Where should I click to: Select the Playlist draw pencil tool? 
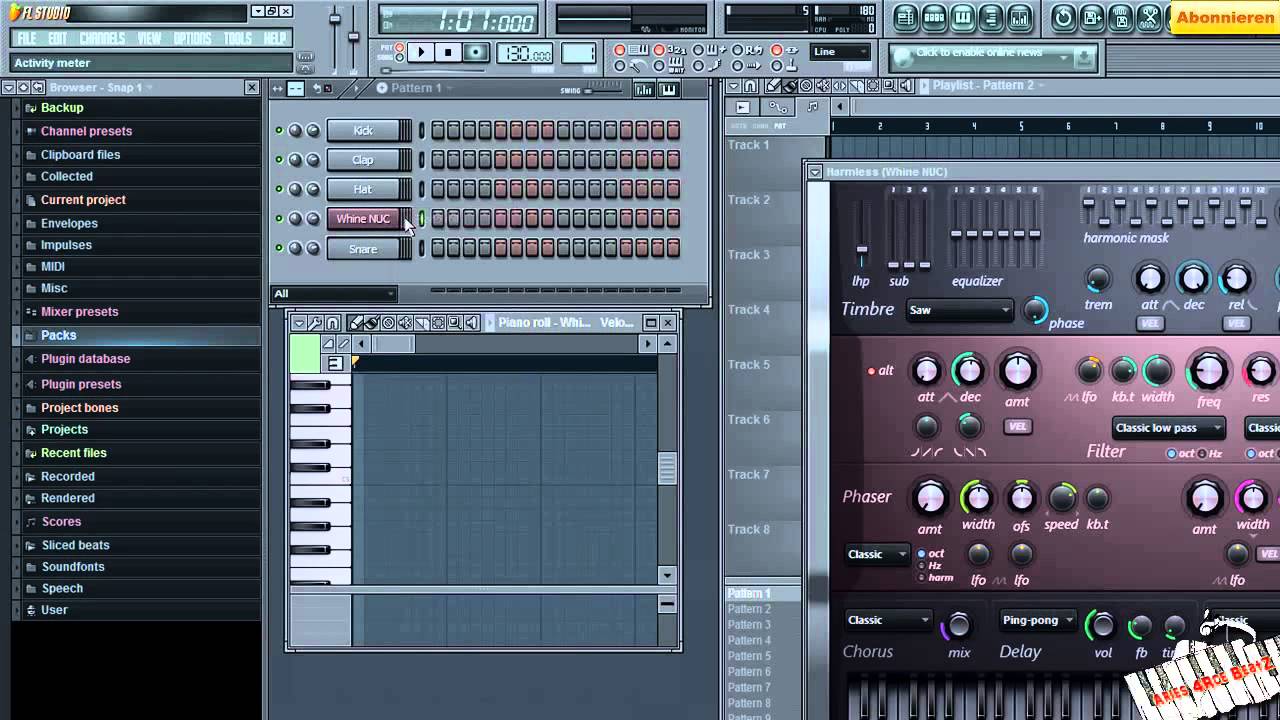773,86
